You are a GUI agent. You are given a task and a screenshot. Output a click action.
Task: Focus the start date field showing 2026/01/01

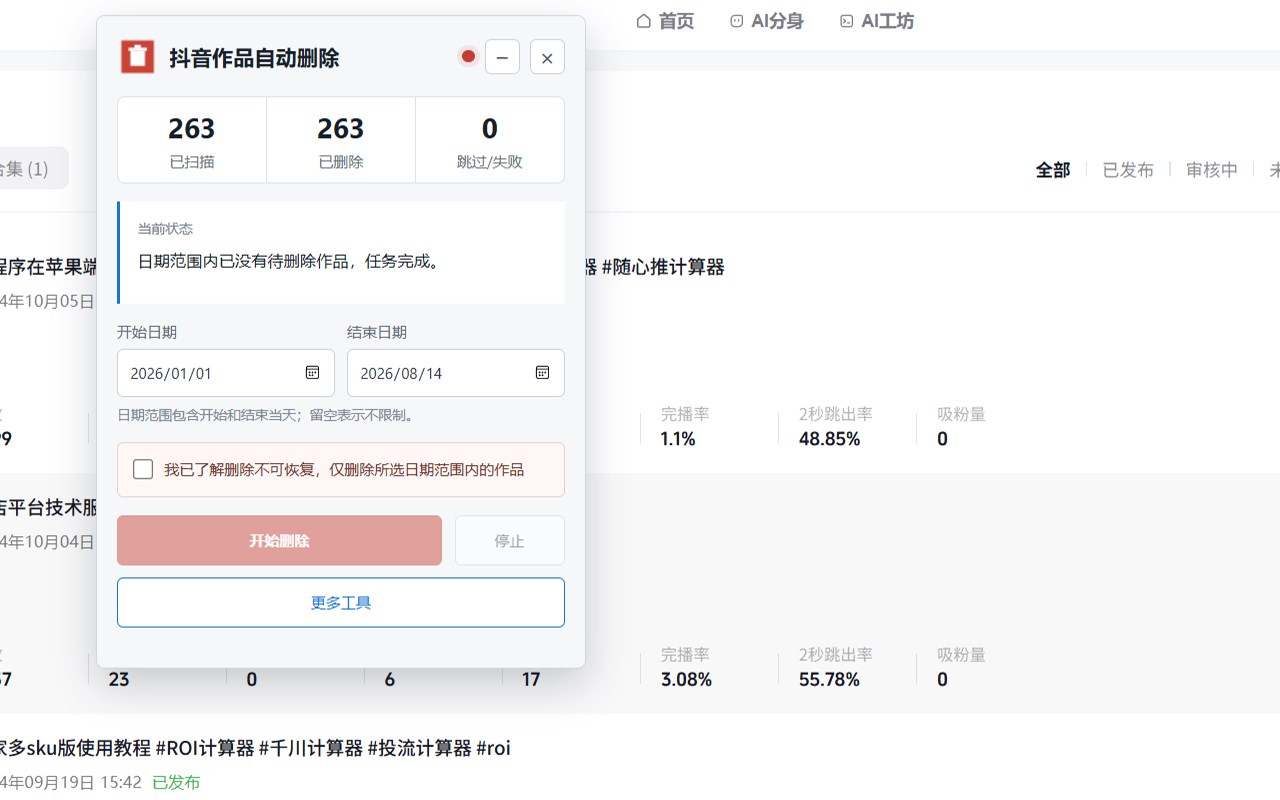pos(225,373)
